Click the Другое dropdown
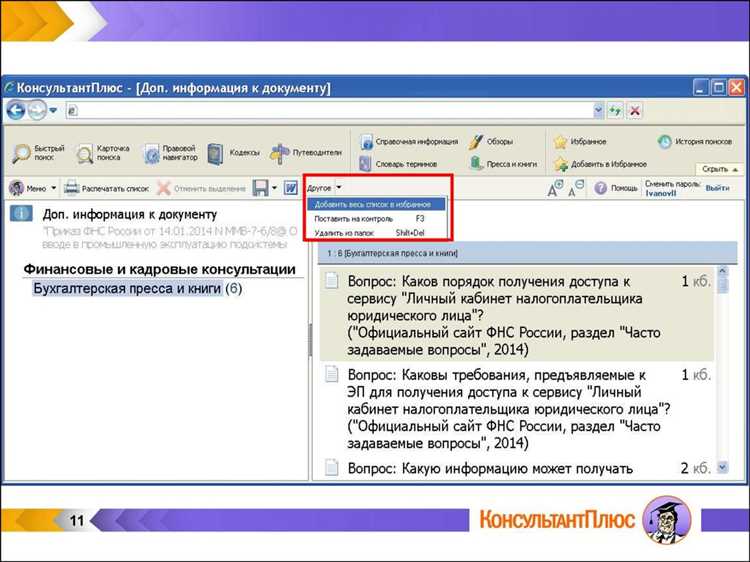This screenshot has width=750, height=562. (324, 188)
